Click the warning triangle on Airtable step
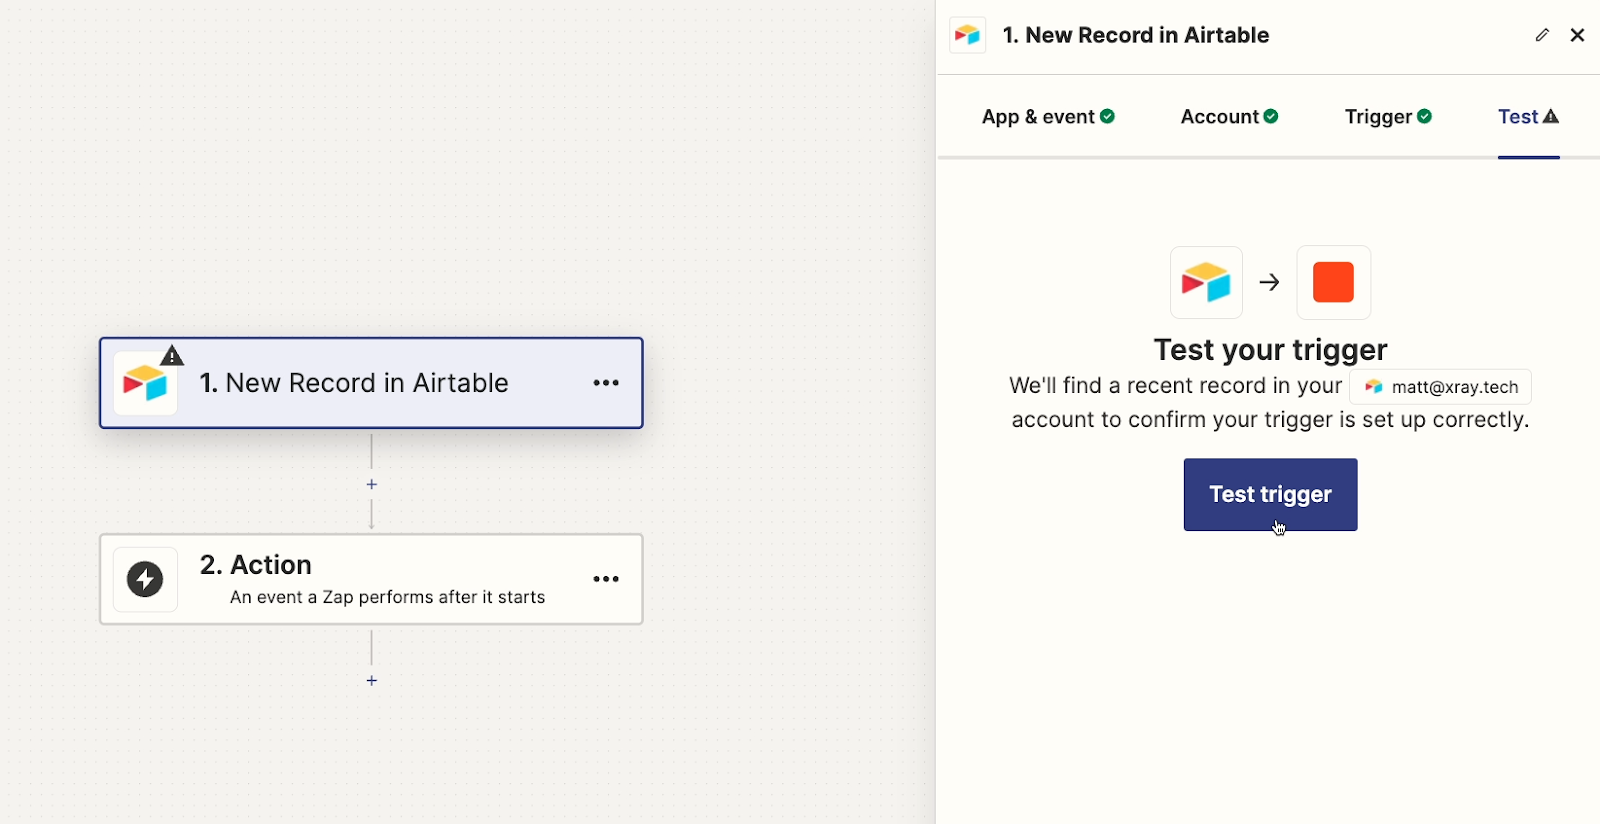Image resolution: width=1600 pixels, height=824 pixels. pos(172,355)
